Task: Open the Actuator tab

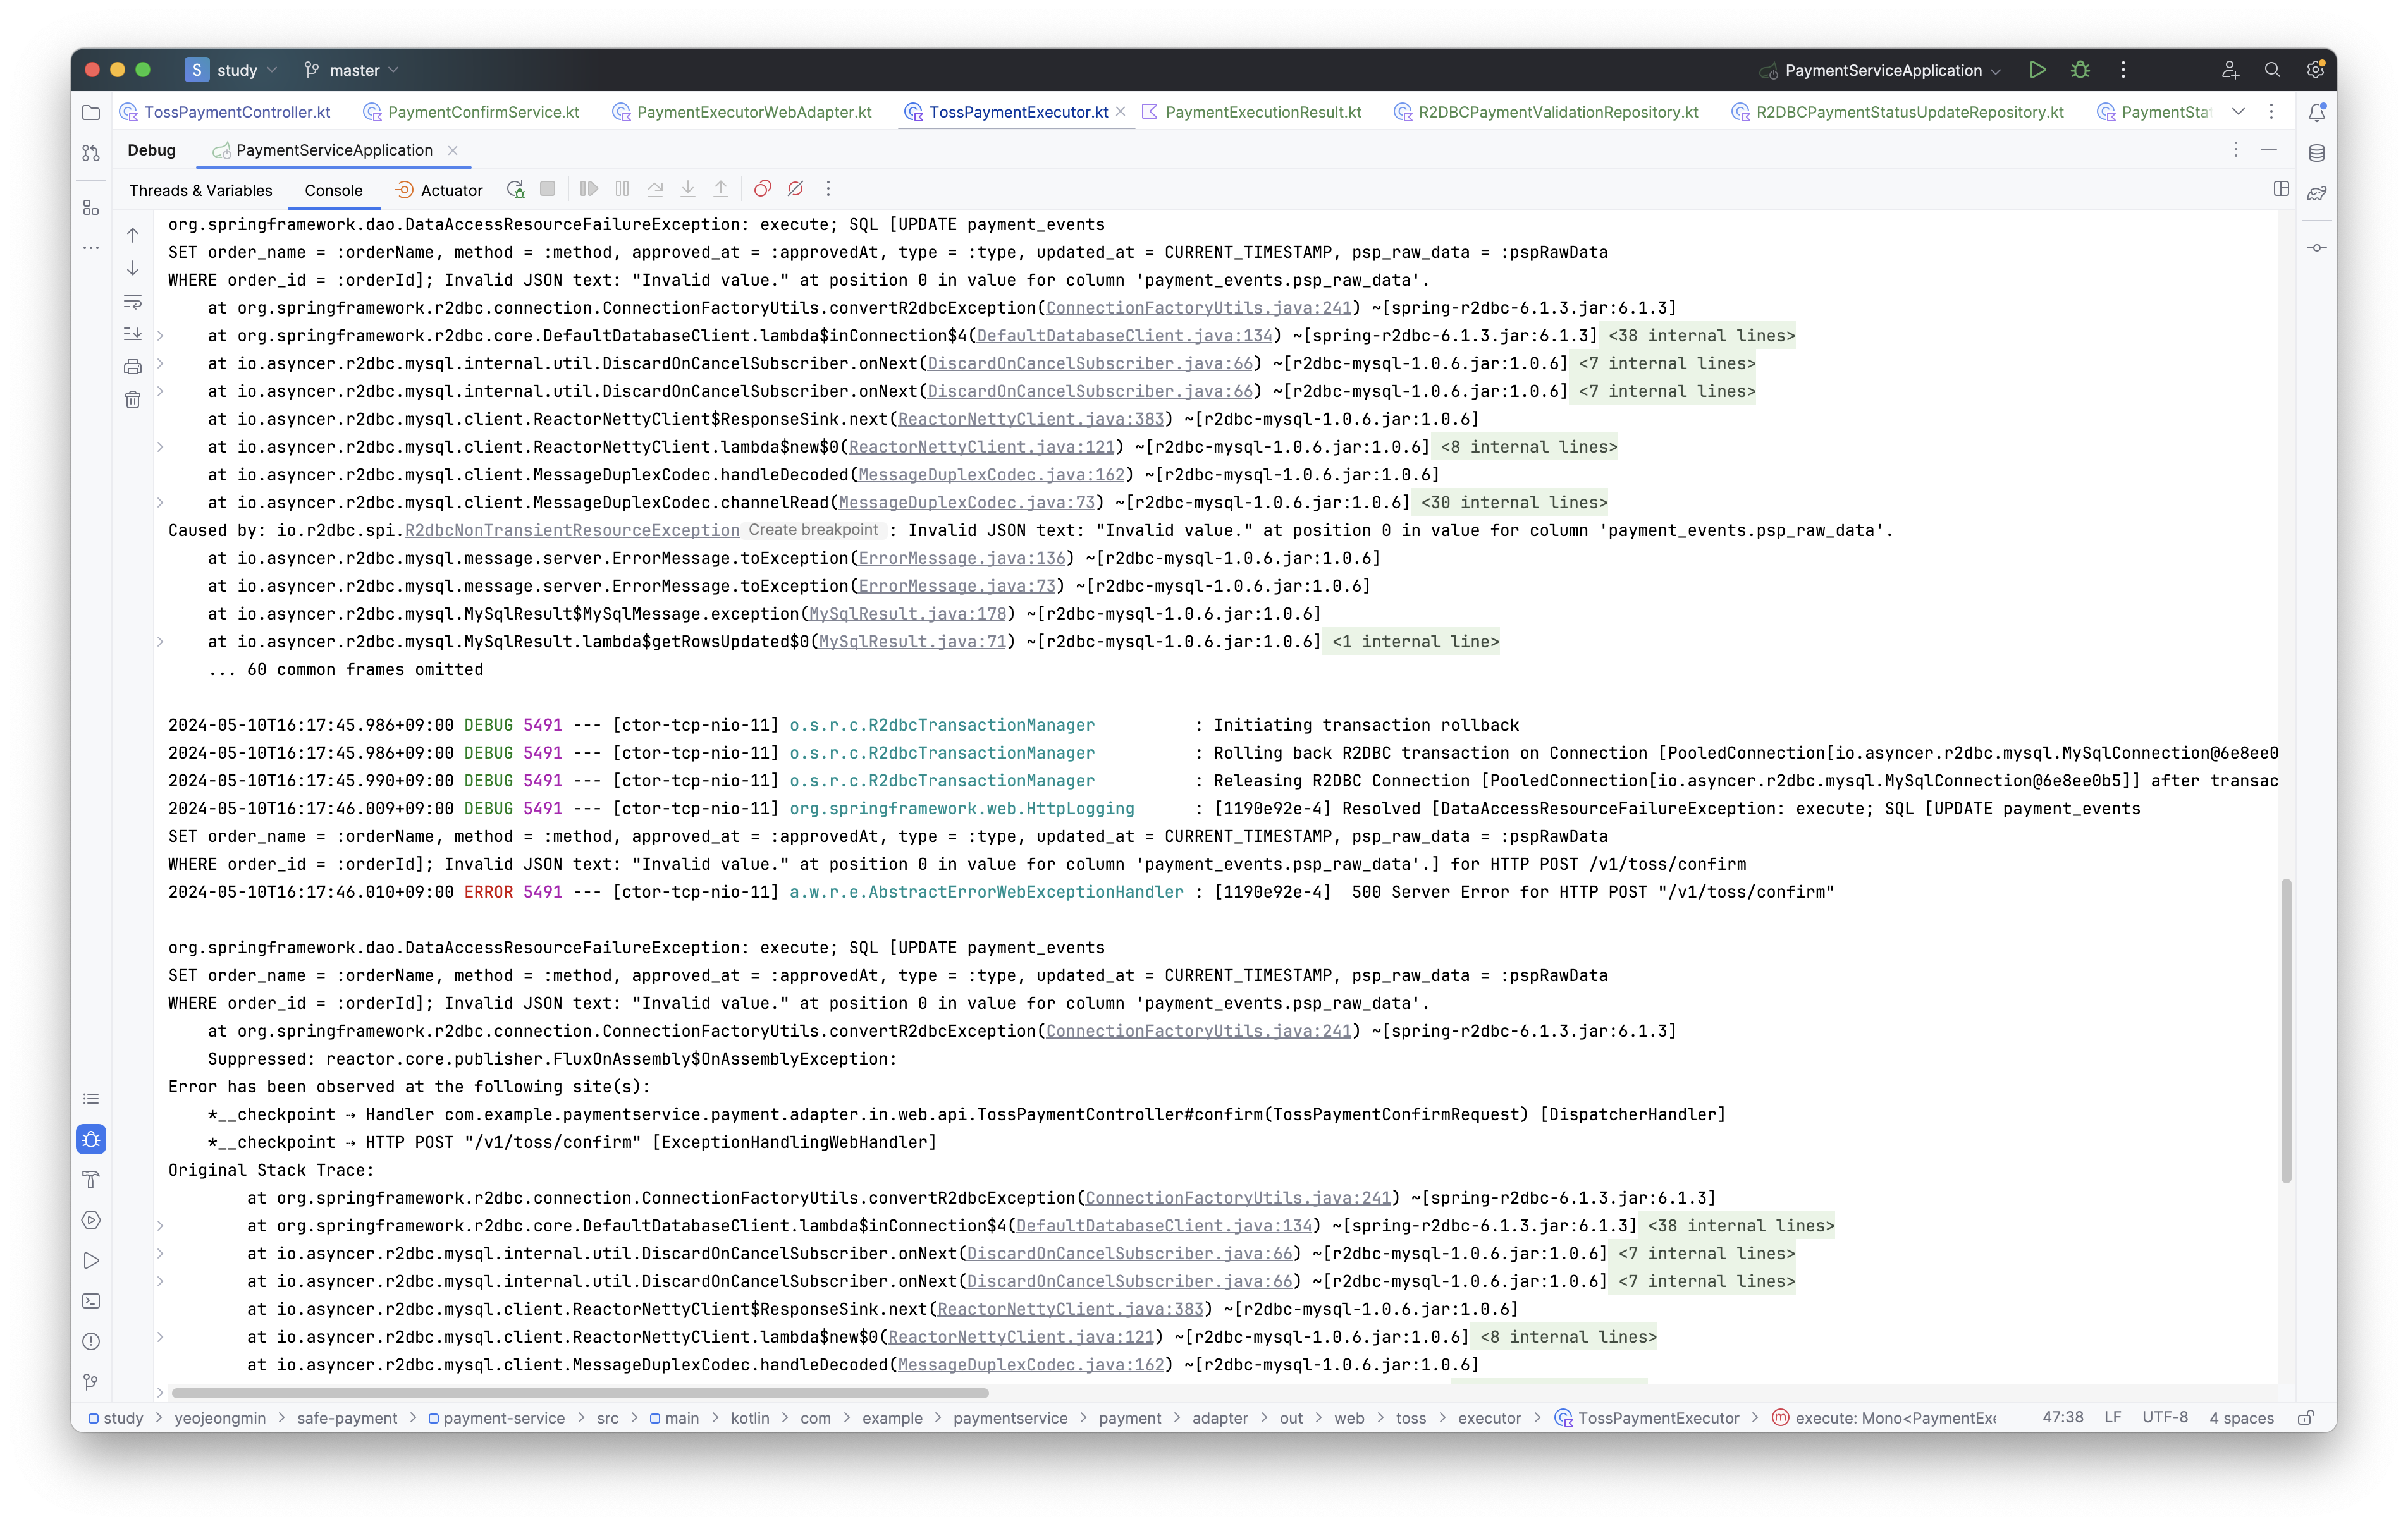Action: 439,190
